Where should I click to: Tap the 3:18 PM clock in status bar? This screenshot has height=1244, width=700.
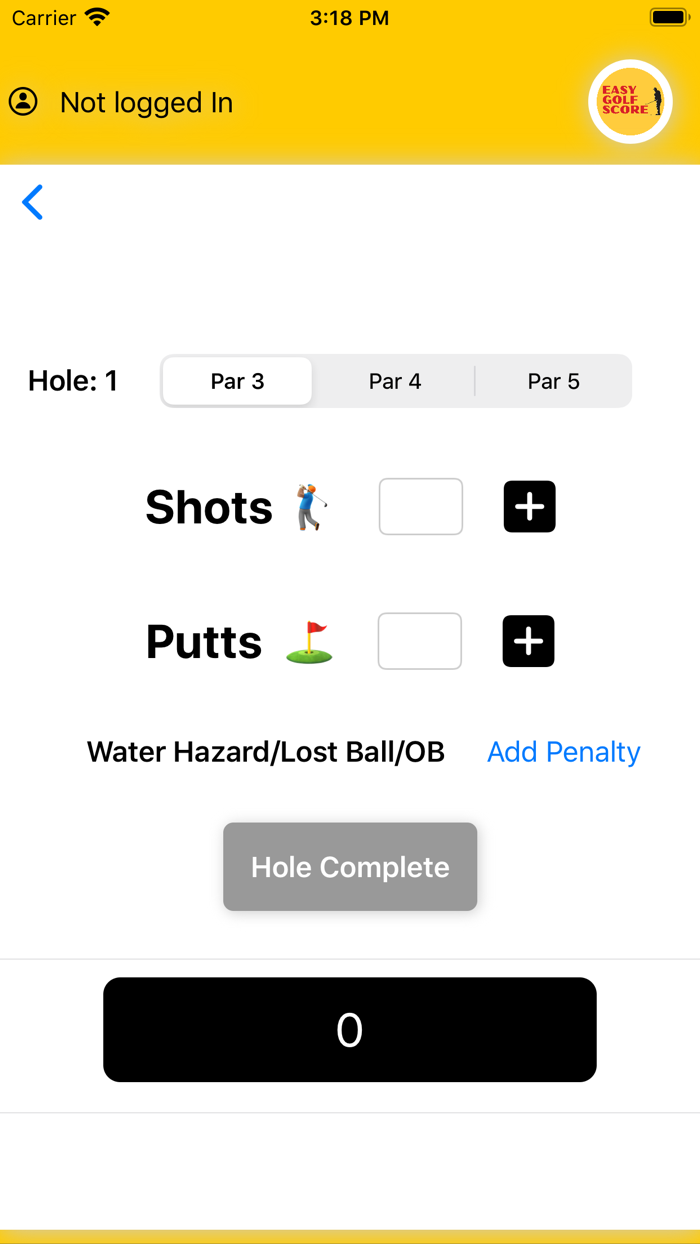click(x=350, y=17)
